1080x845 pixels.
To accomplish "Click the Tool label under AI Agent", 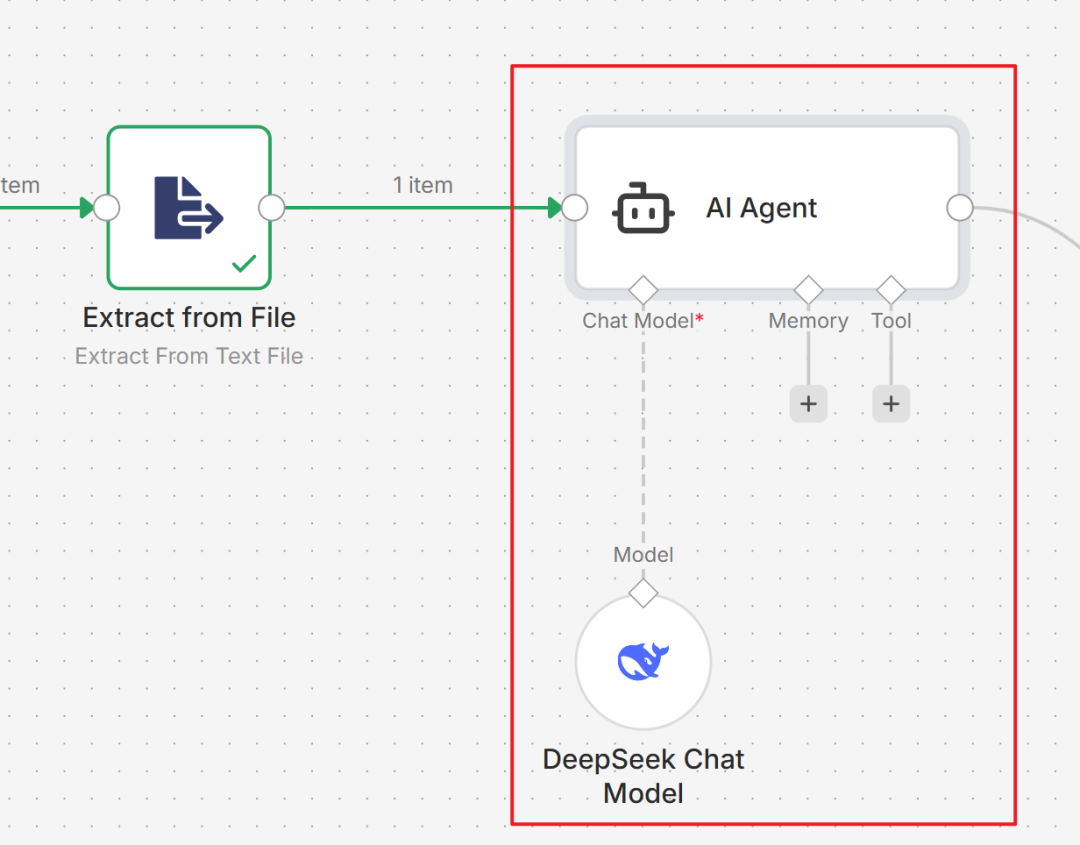I will (x=890, y=320).
